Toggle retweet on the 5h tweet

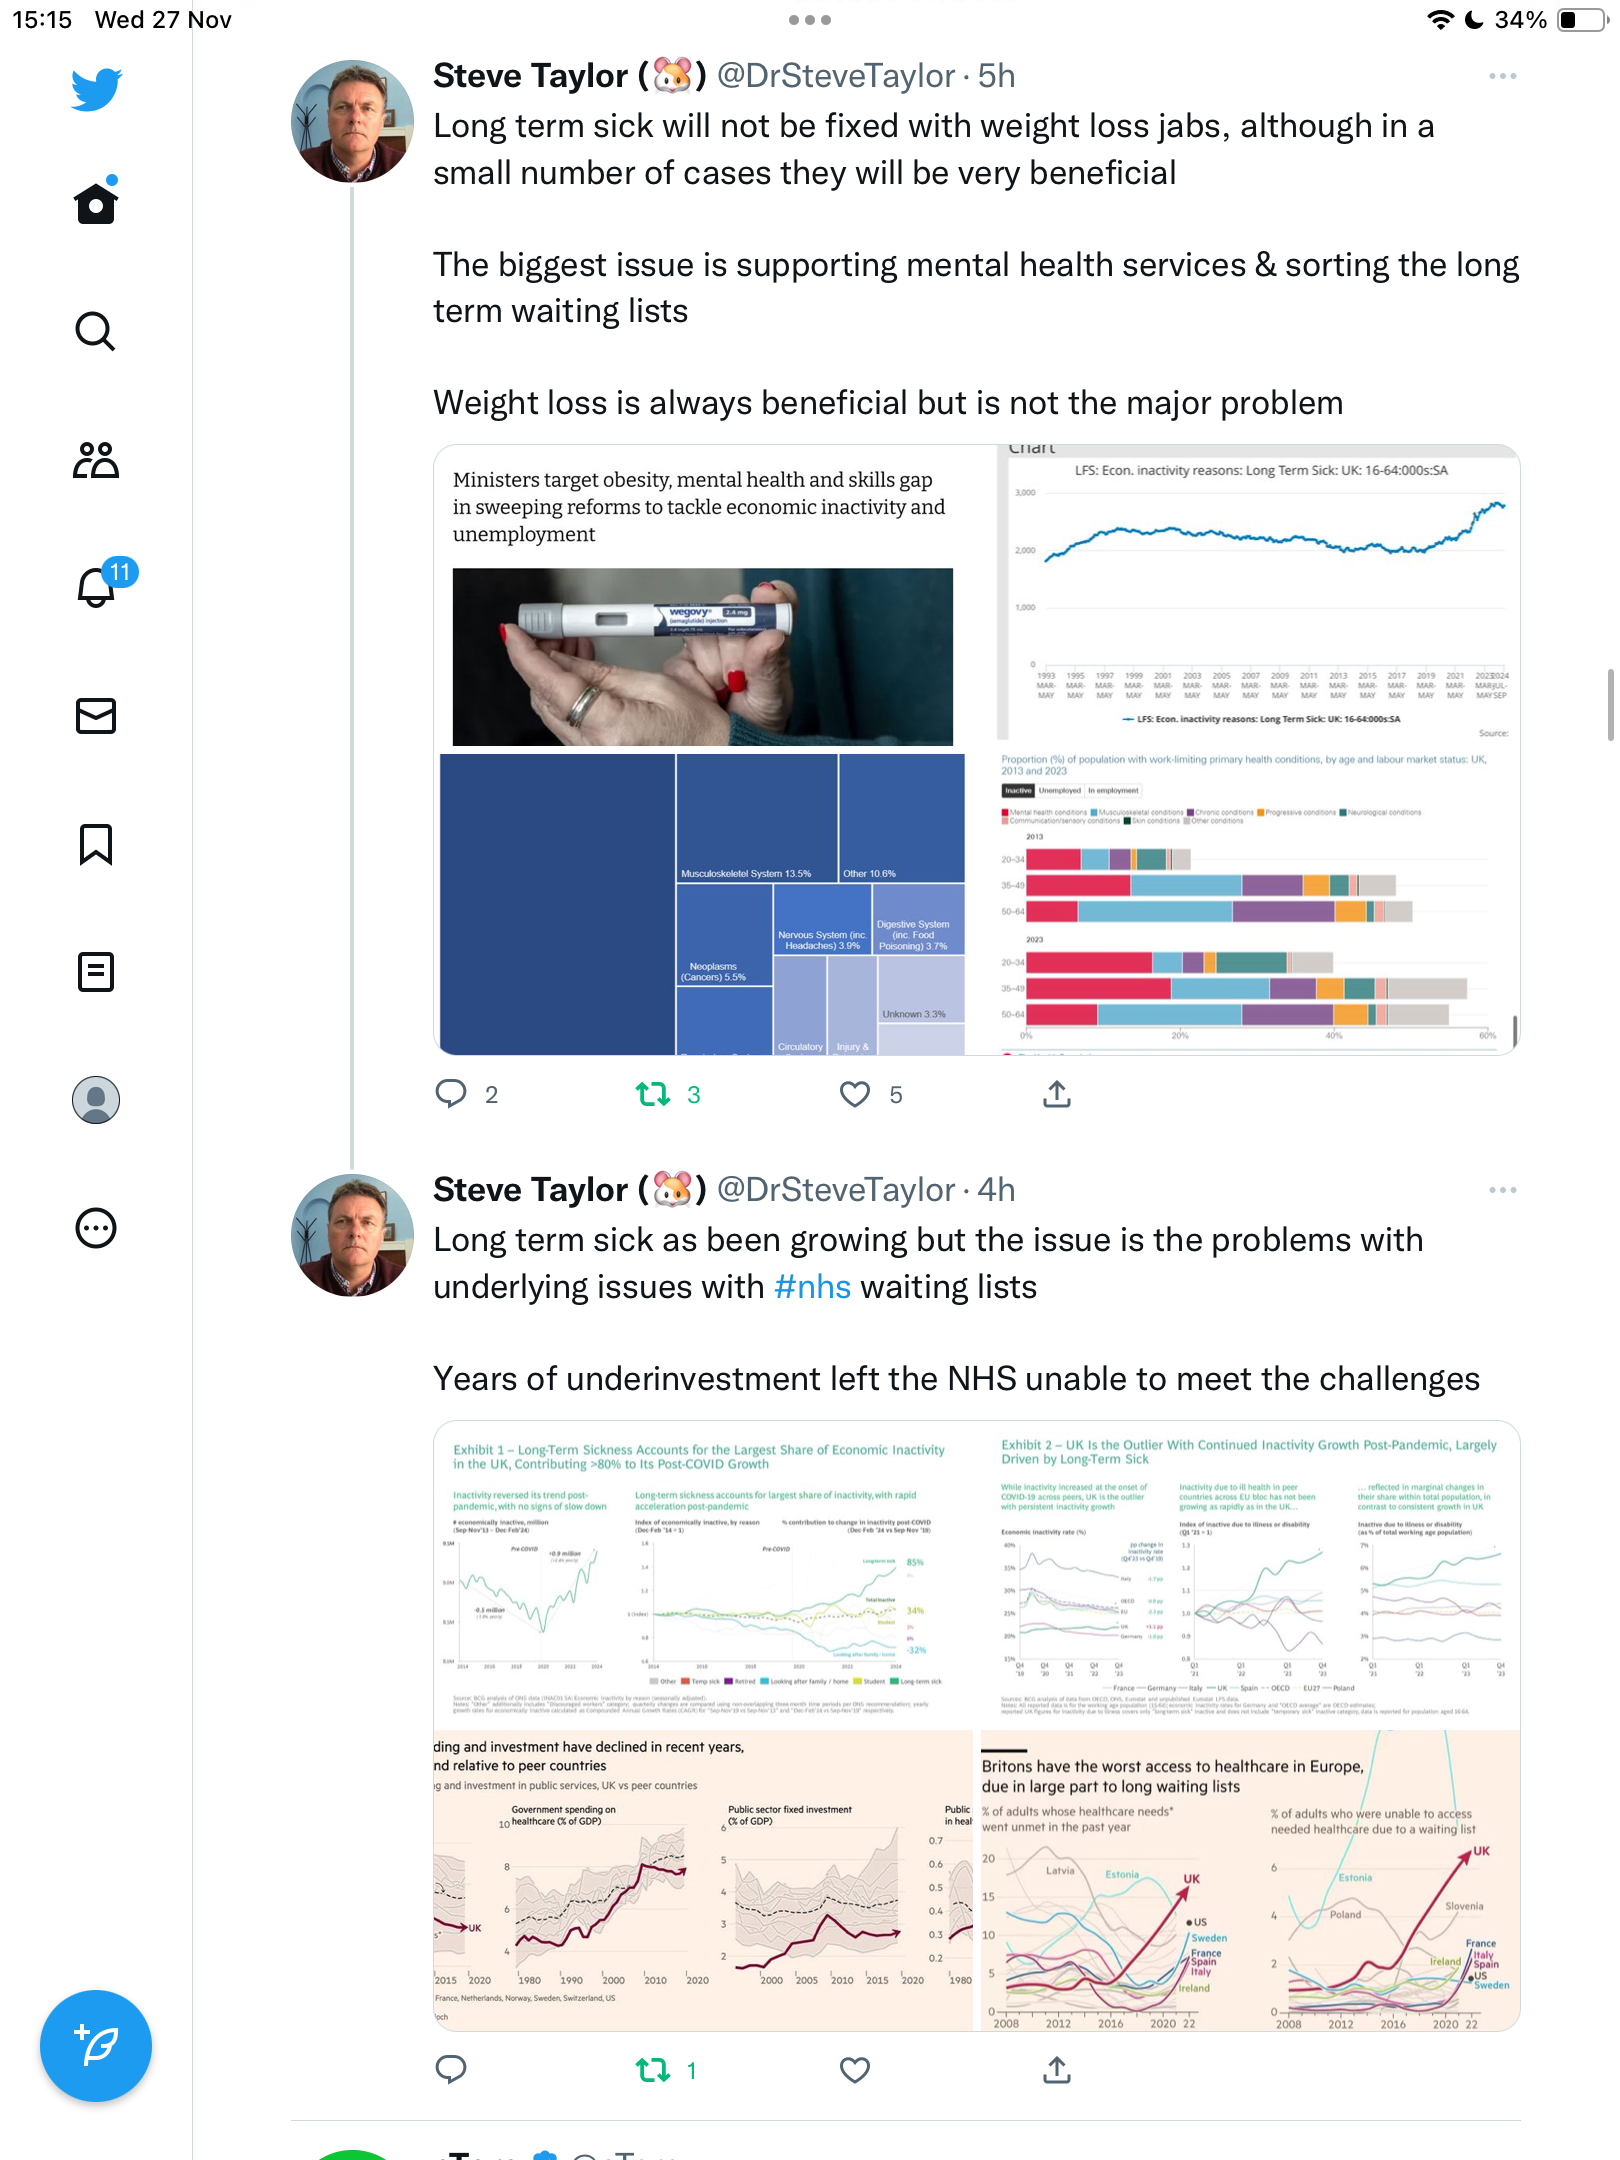(653, 1094)
